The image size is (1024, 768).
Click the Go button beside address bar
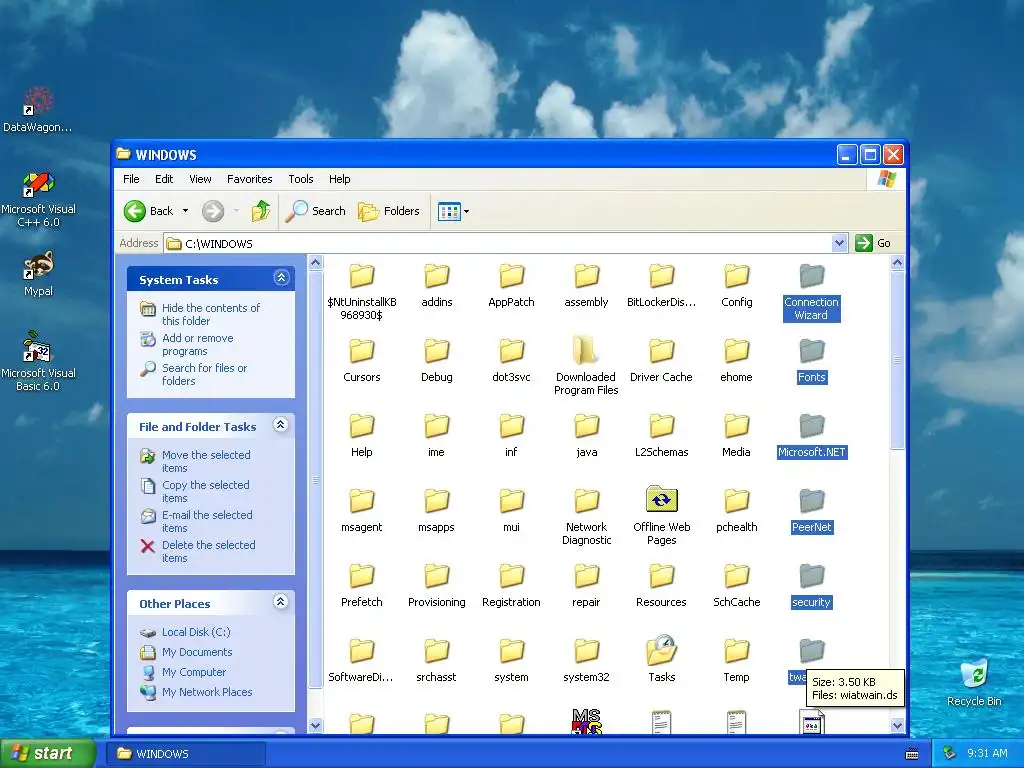point(873,243)
